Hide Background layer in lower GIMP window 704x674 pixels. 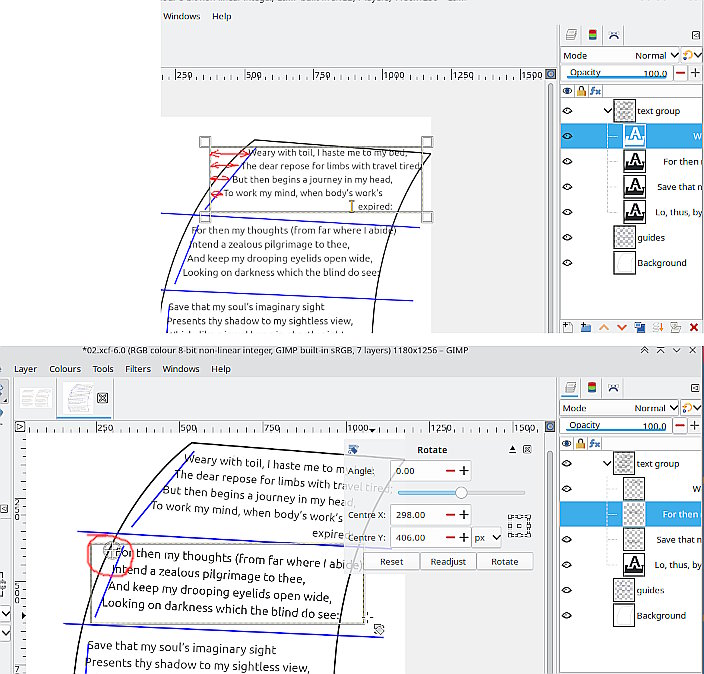[x=567, y=615]
